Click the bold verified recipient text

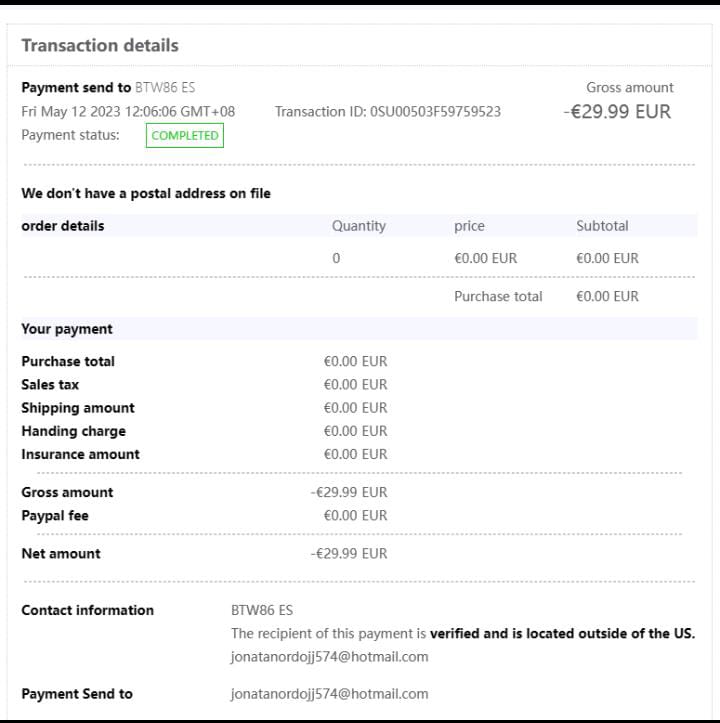[562, 633]
